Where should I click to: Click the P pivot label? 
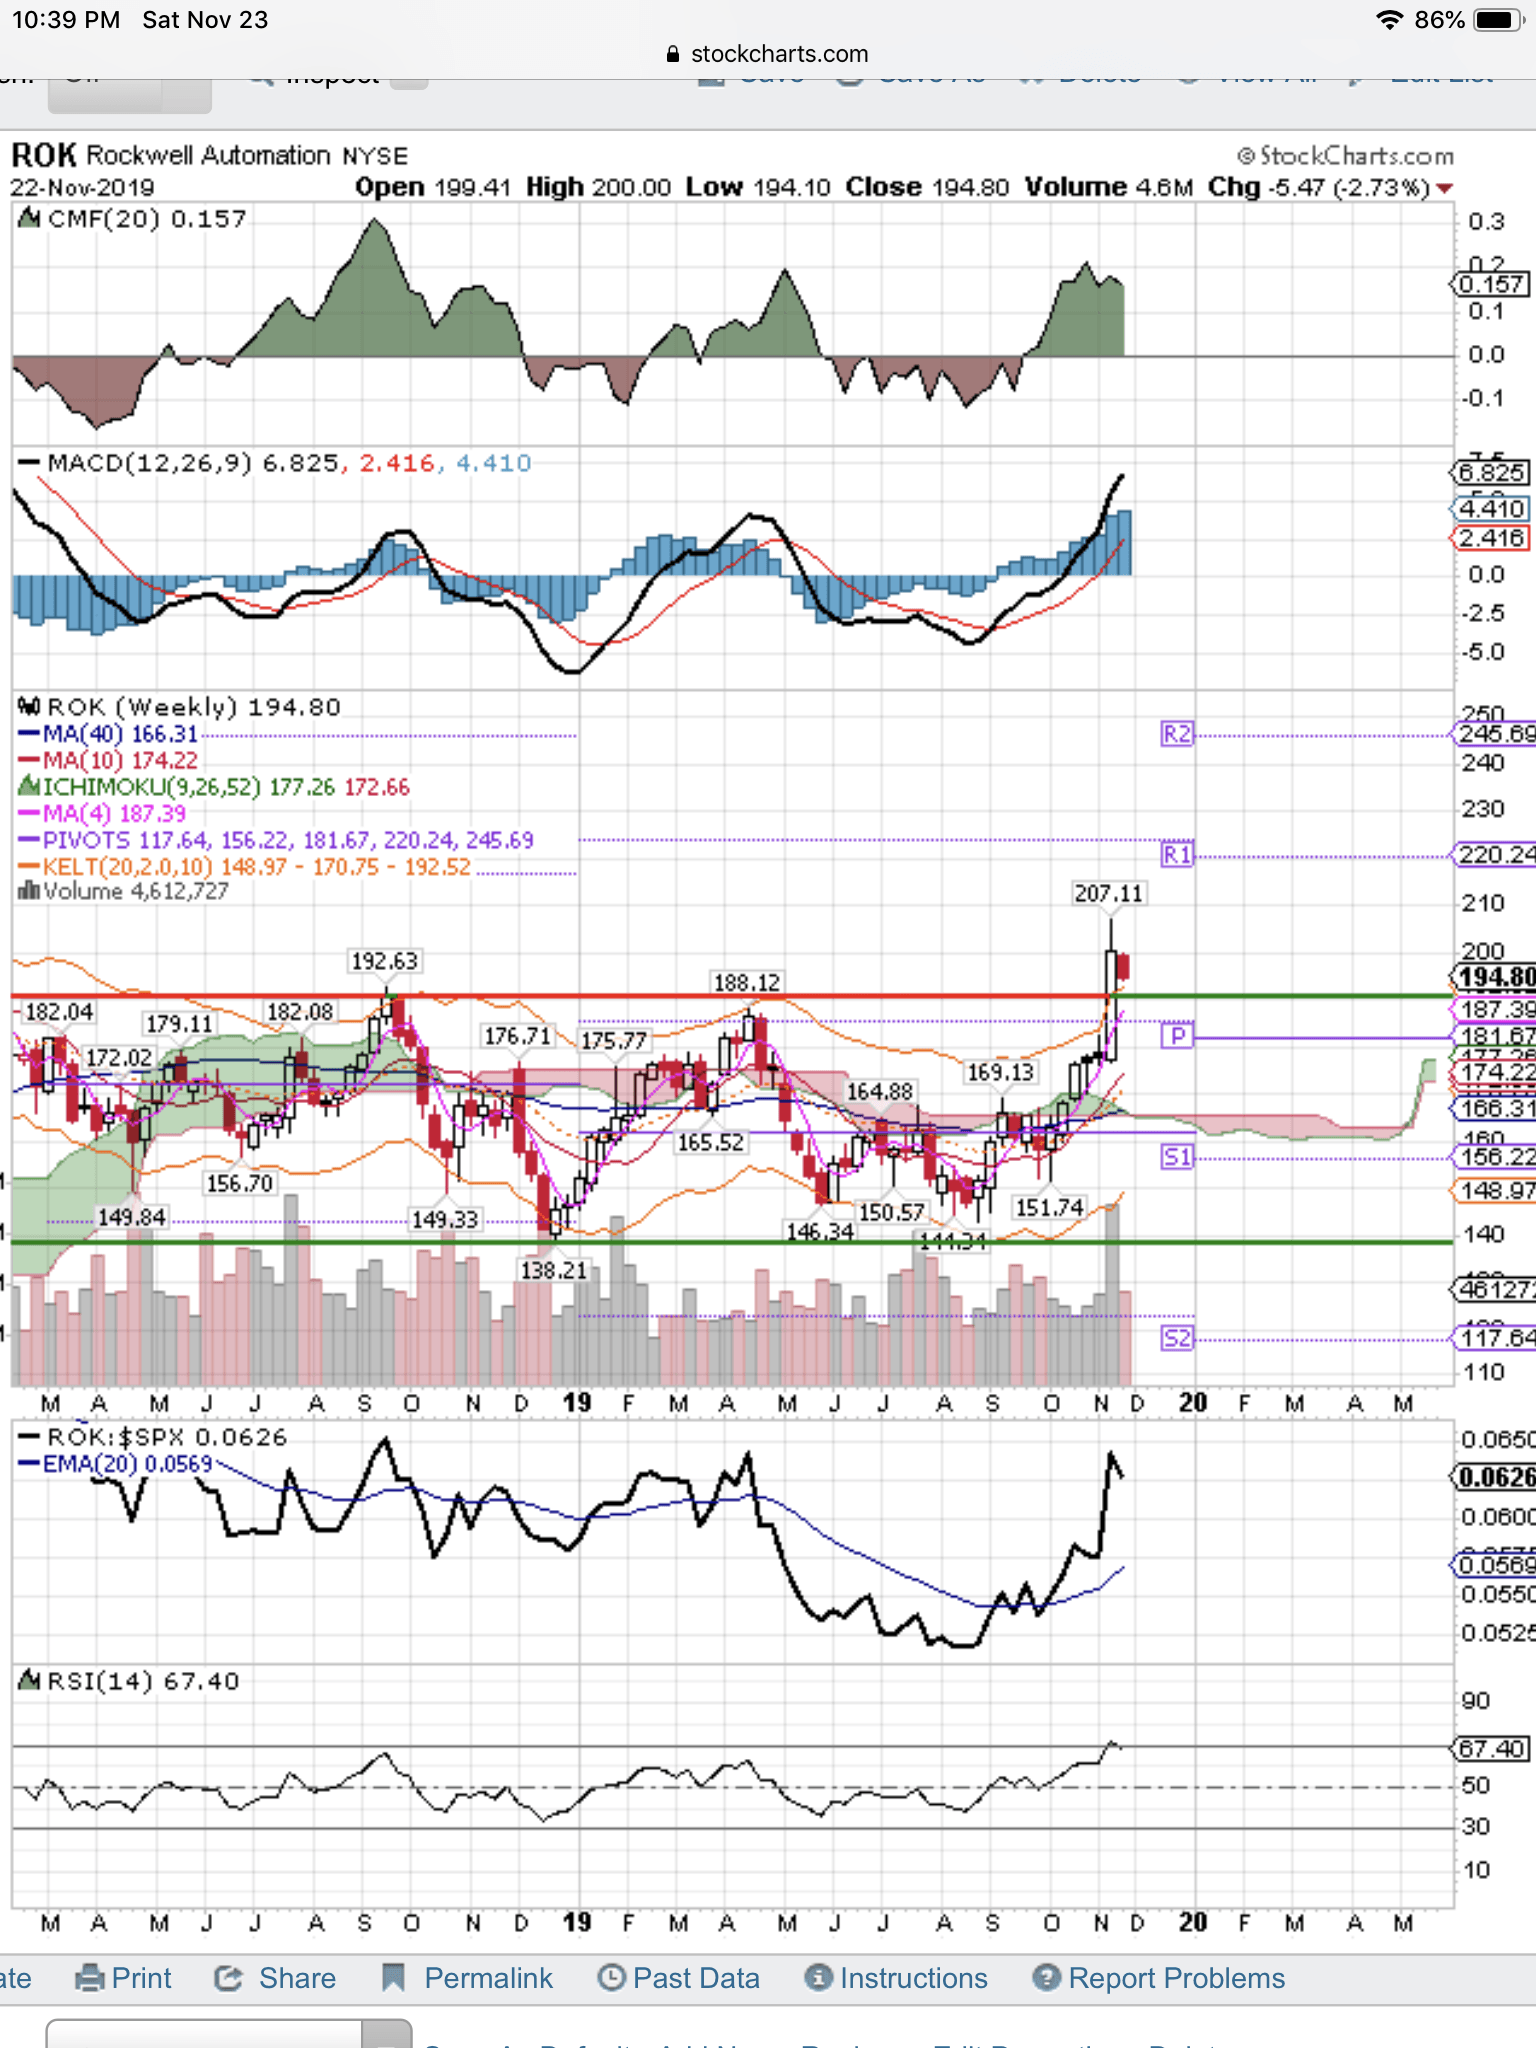coord(1177,1036)
